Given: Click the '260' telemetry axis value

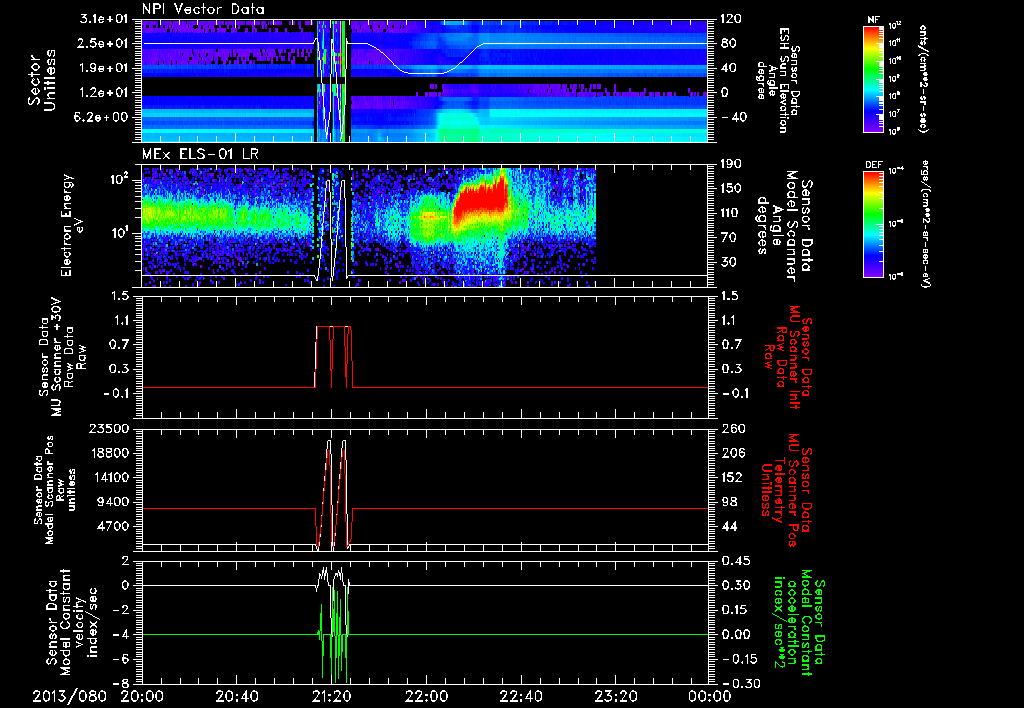Looking at the screenshot, I should 731,428.
